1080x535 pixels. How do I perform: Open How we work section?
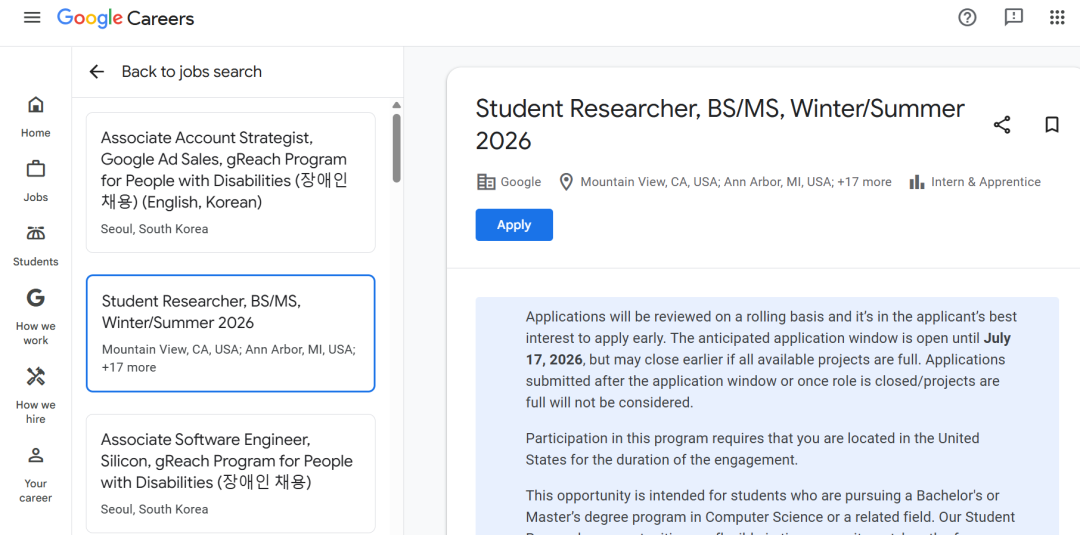pos(36,316)
